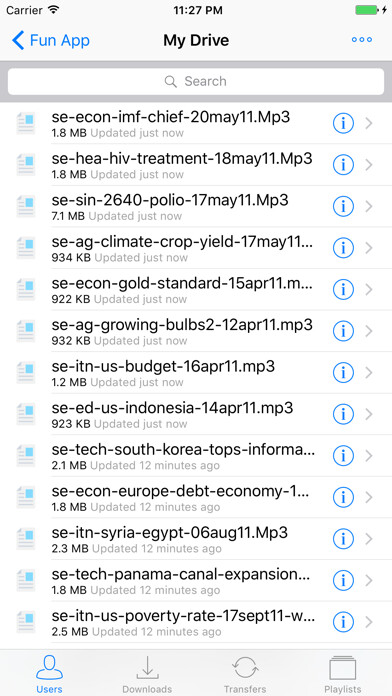Screen dimensions: 392x696
Task: Tap the 7.1 MB file size text
Action: click(x=68, y=216)
